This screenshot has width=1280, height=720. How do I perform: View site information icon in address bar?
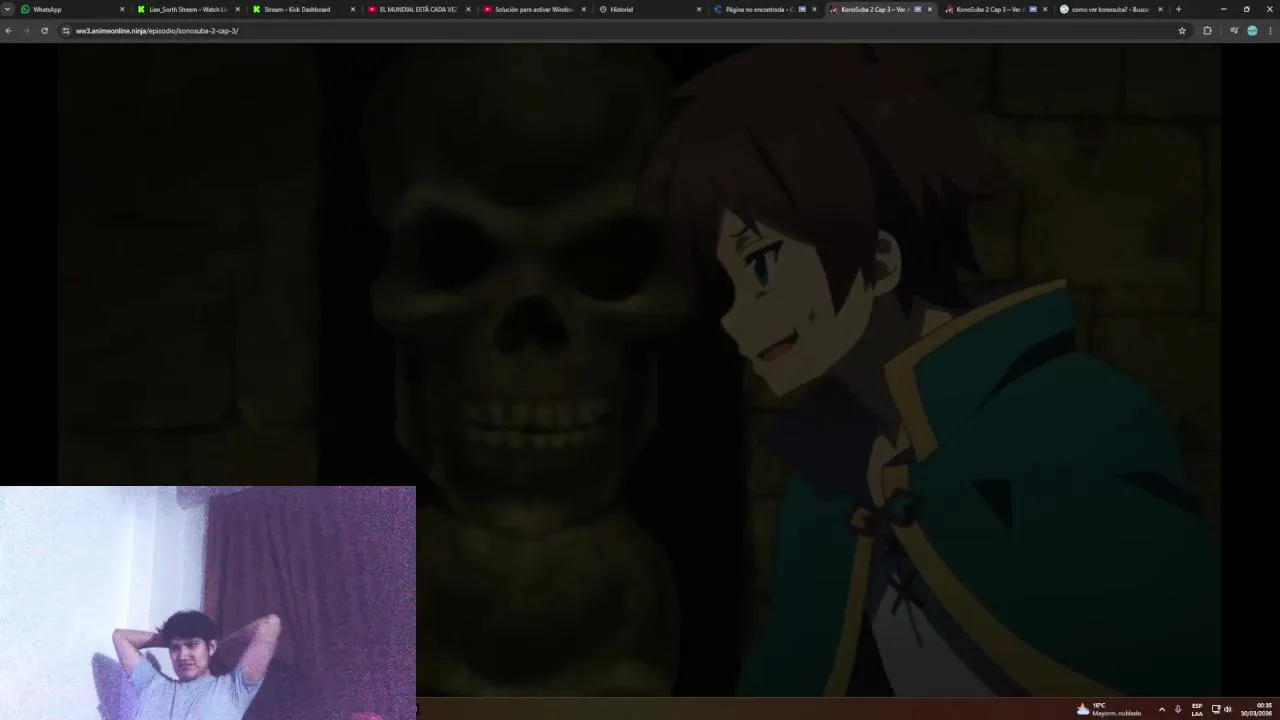point(66,31)
